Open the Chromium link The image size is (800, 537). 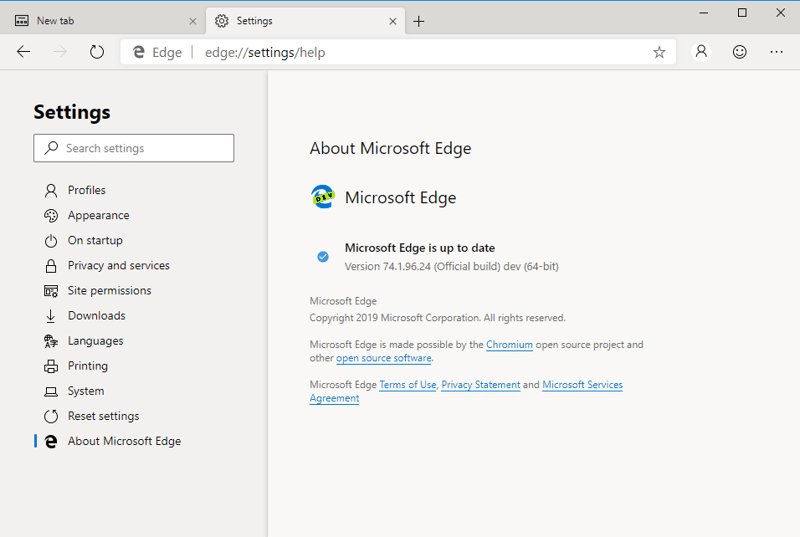509,345
